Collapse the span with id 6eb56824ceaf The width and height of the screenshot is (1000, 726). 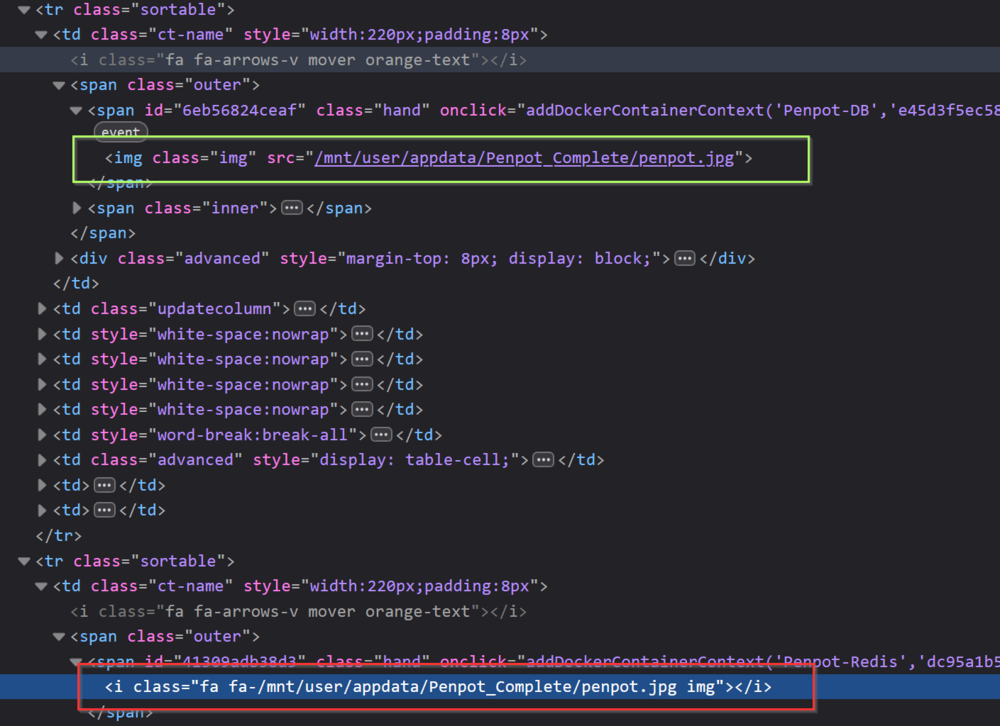(76, 110)
